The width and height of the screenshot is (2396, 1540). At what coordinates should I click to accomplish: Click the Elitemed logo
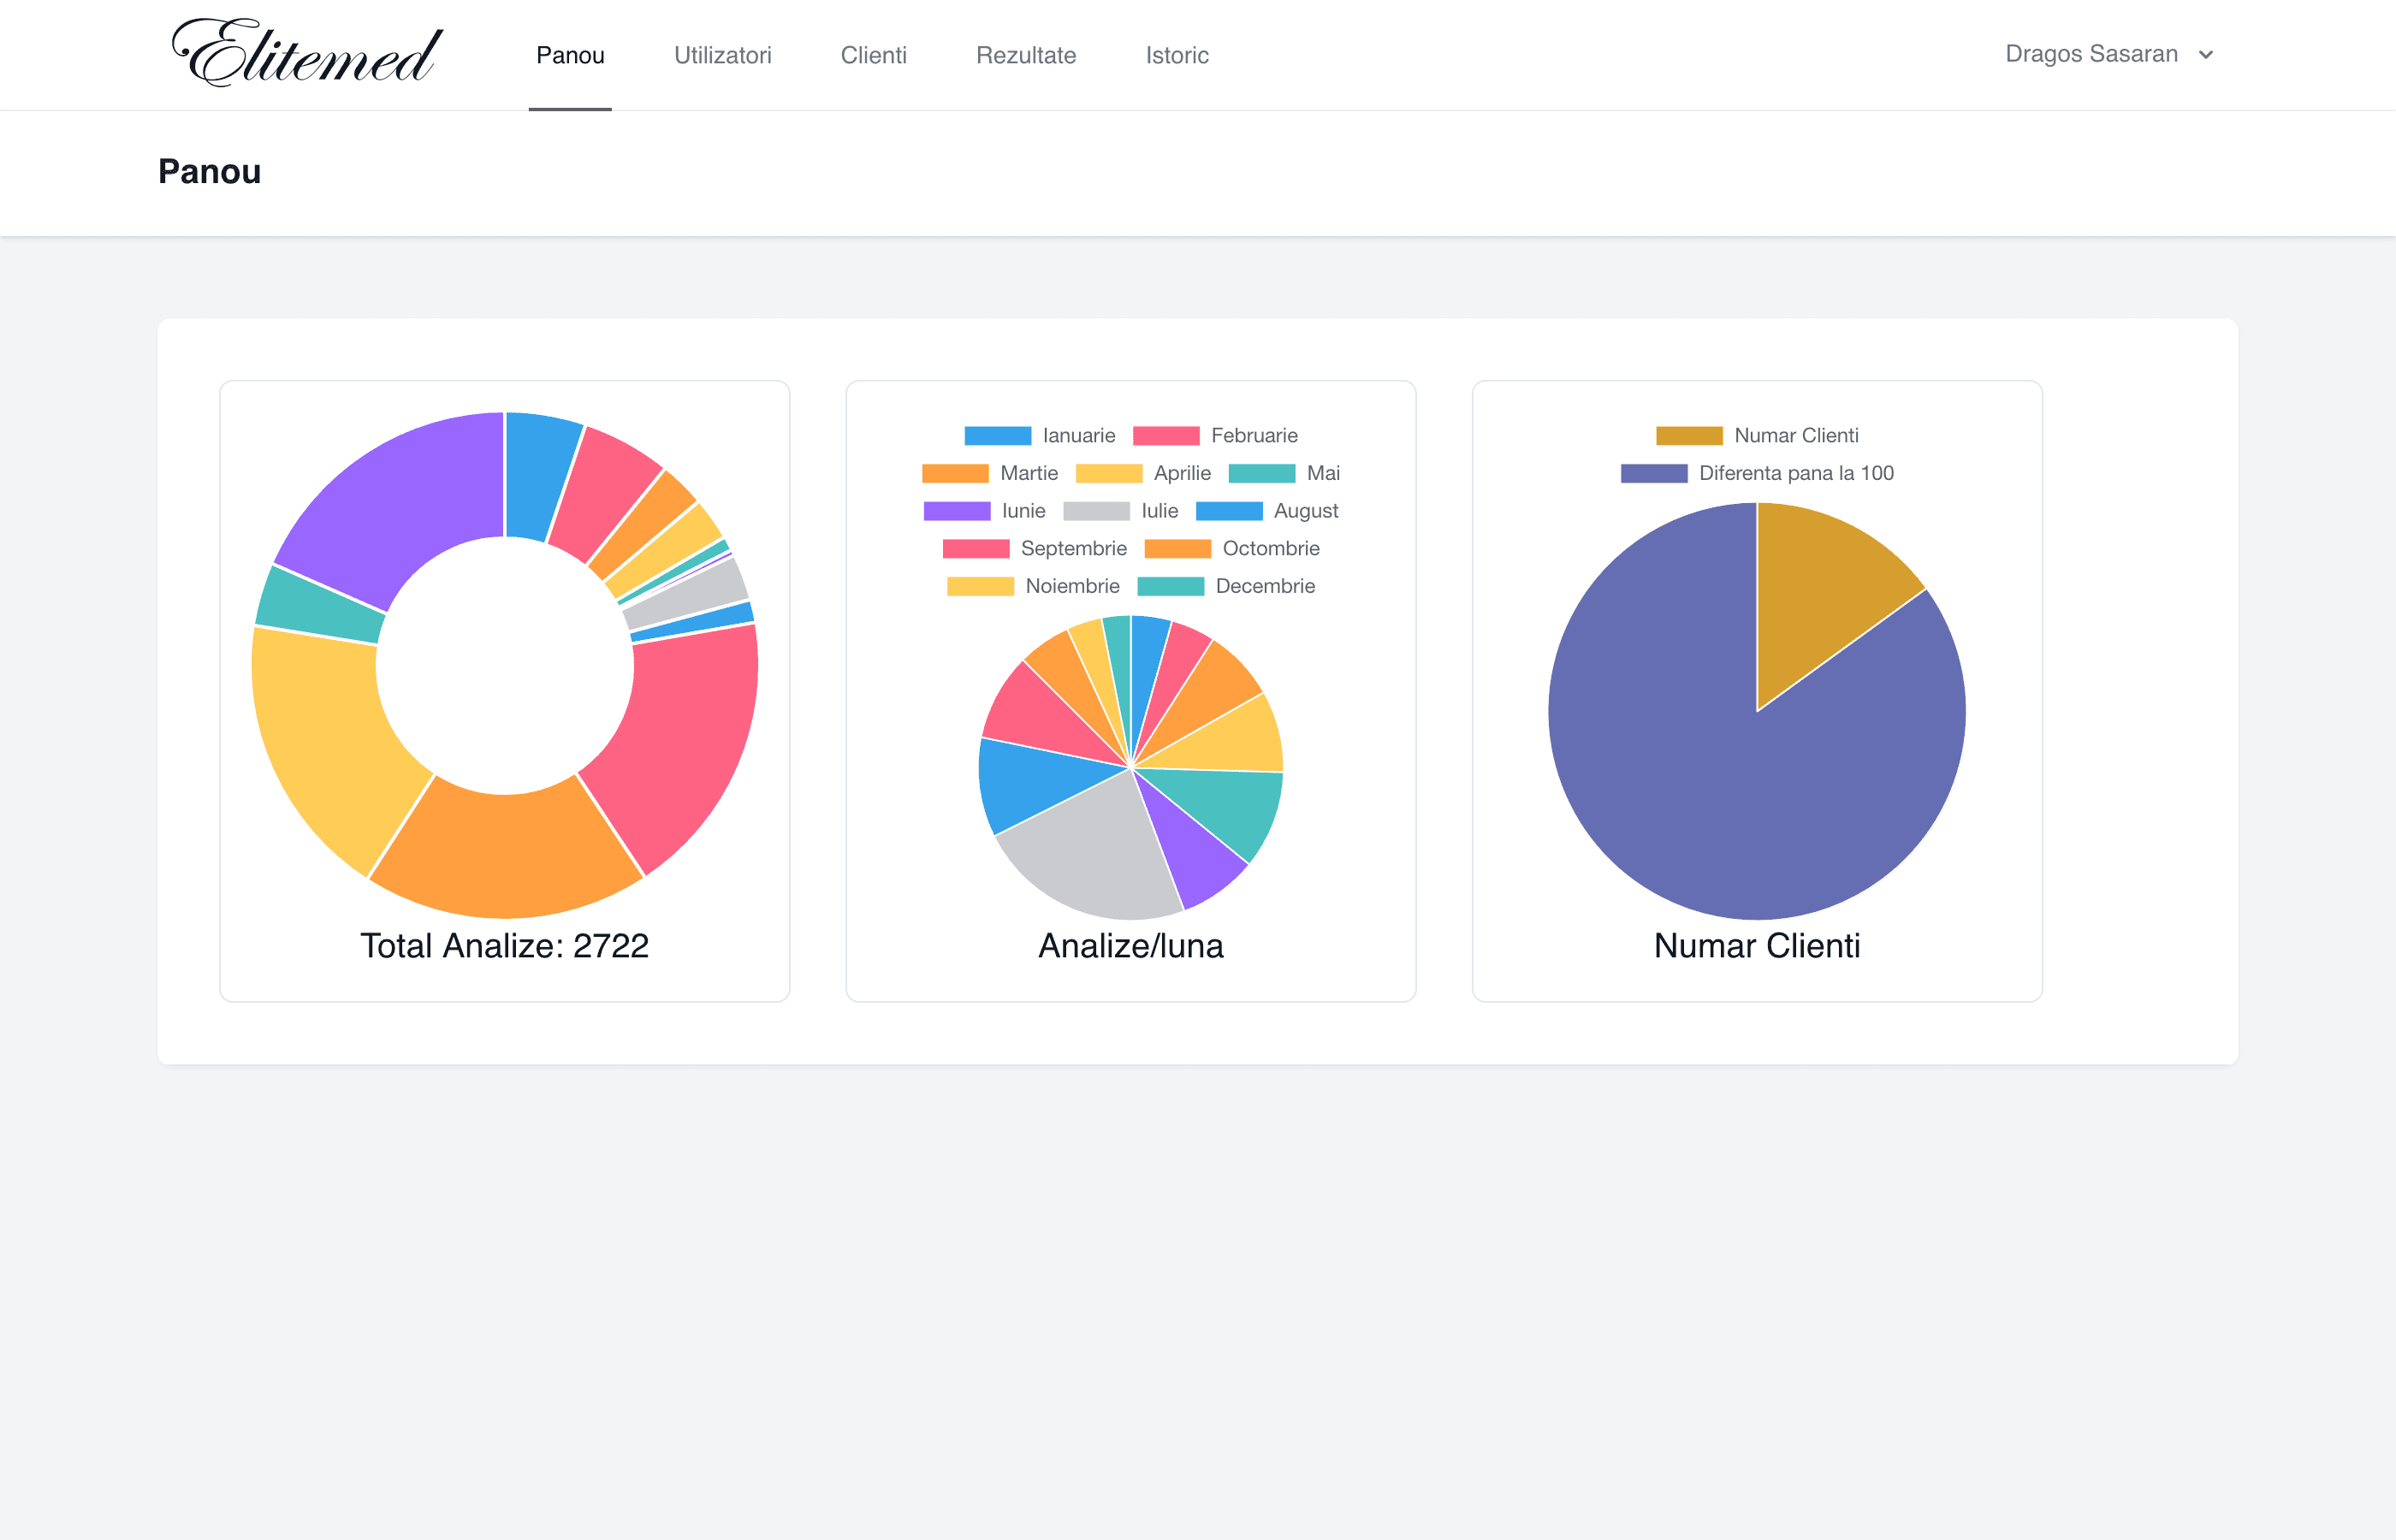[307, 54]
